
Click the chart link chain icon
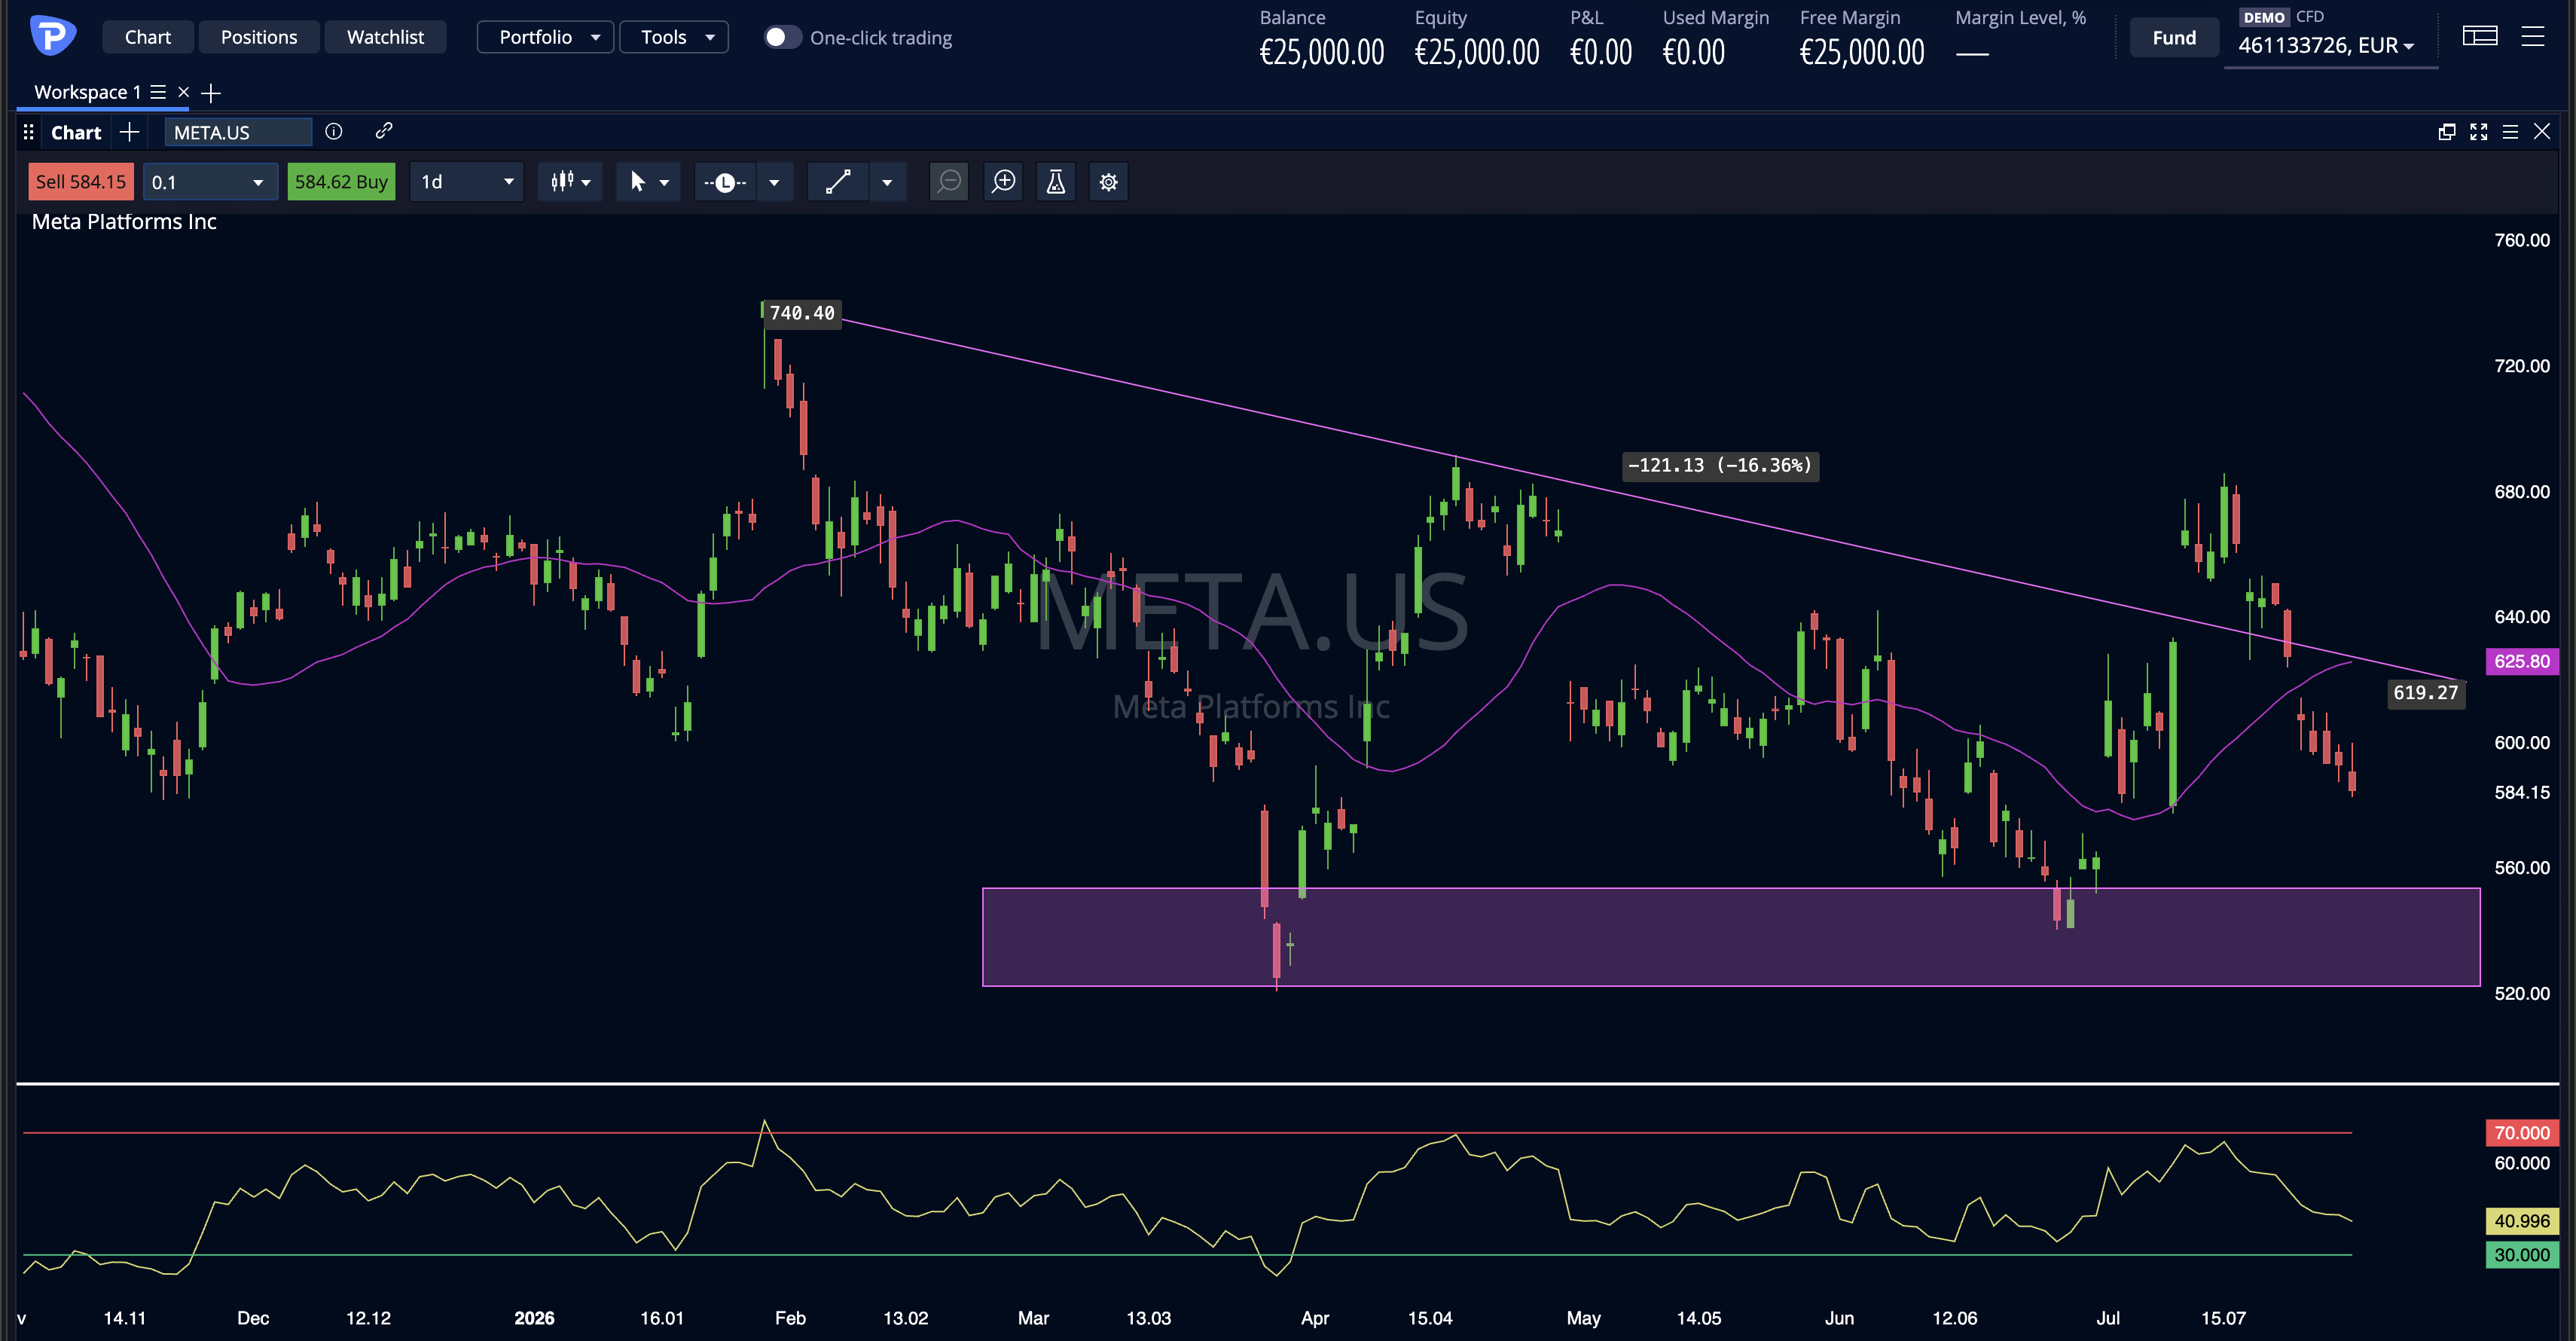[384, 131]
